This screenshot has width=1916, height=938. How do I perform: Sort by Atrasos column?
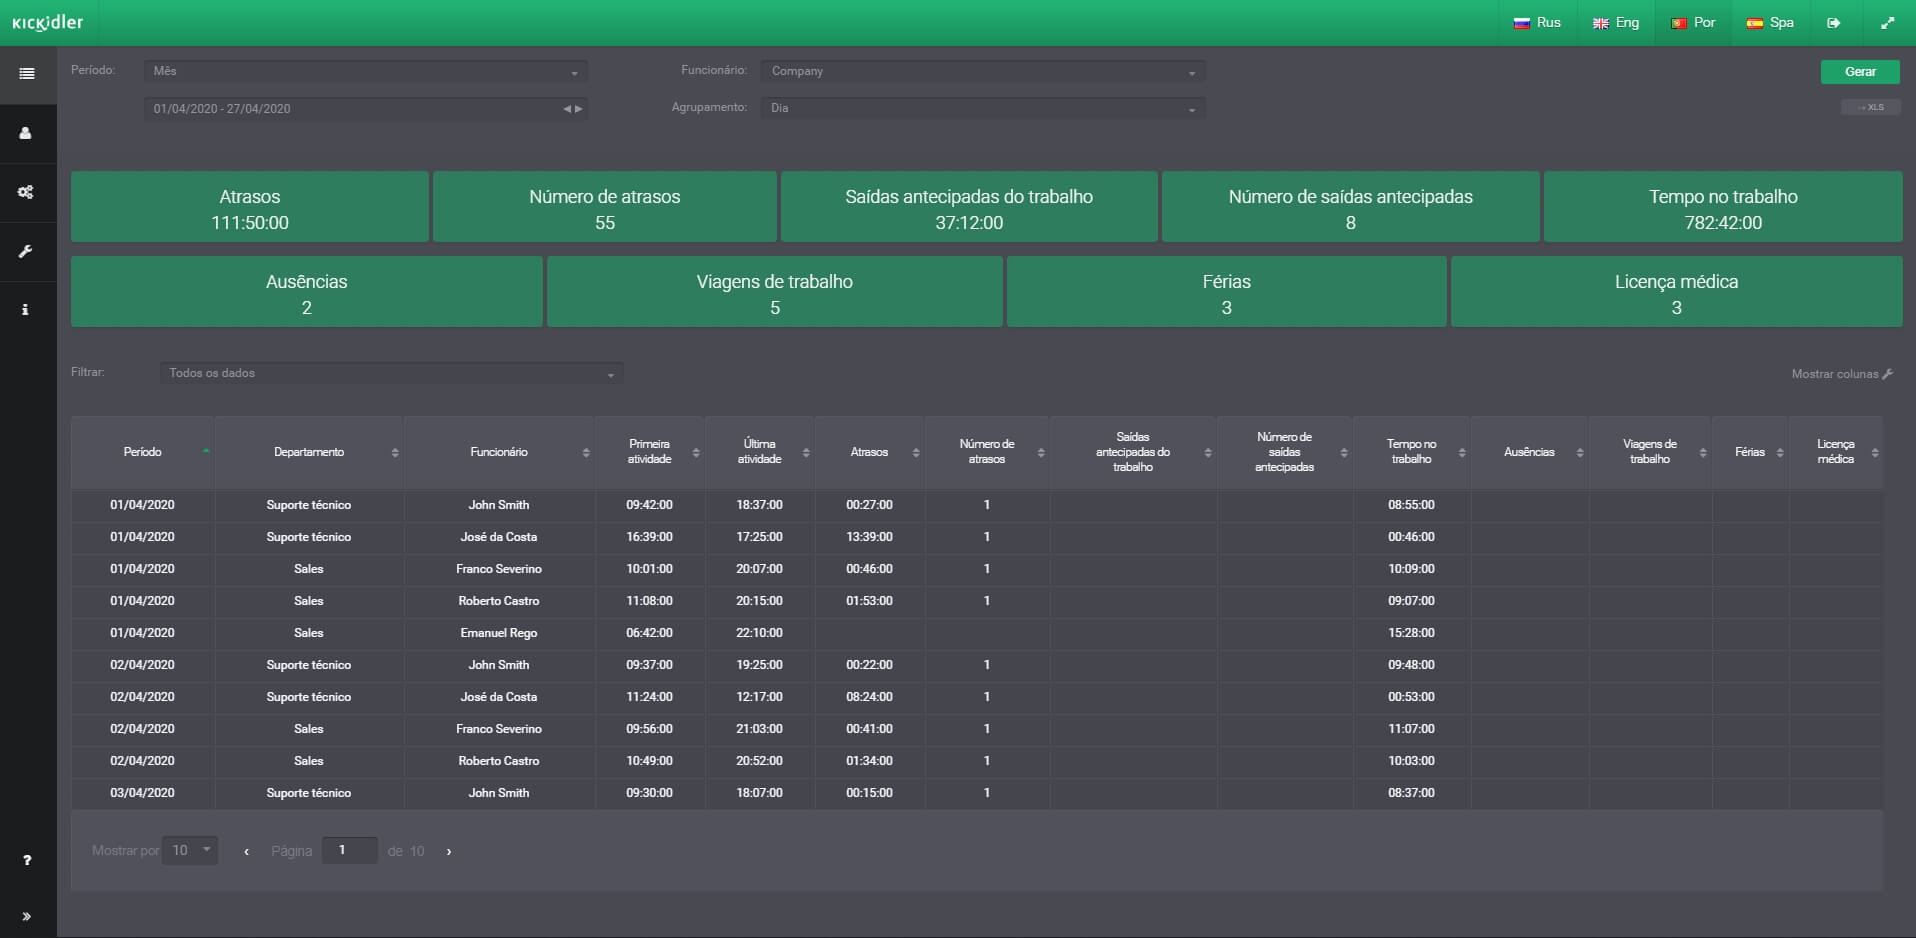click(870, 452)
